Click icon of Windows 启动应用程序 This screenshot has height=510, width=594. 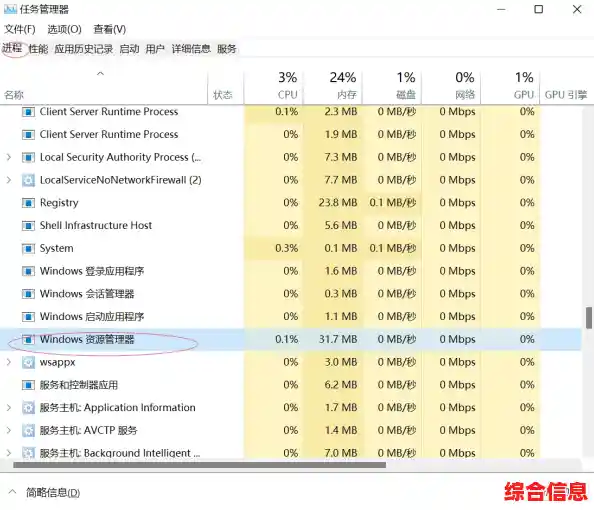28,317
